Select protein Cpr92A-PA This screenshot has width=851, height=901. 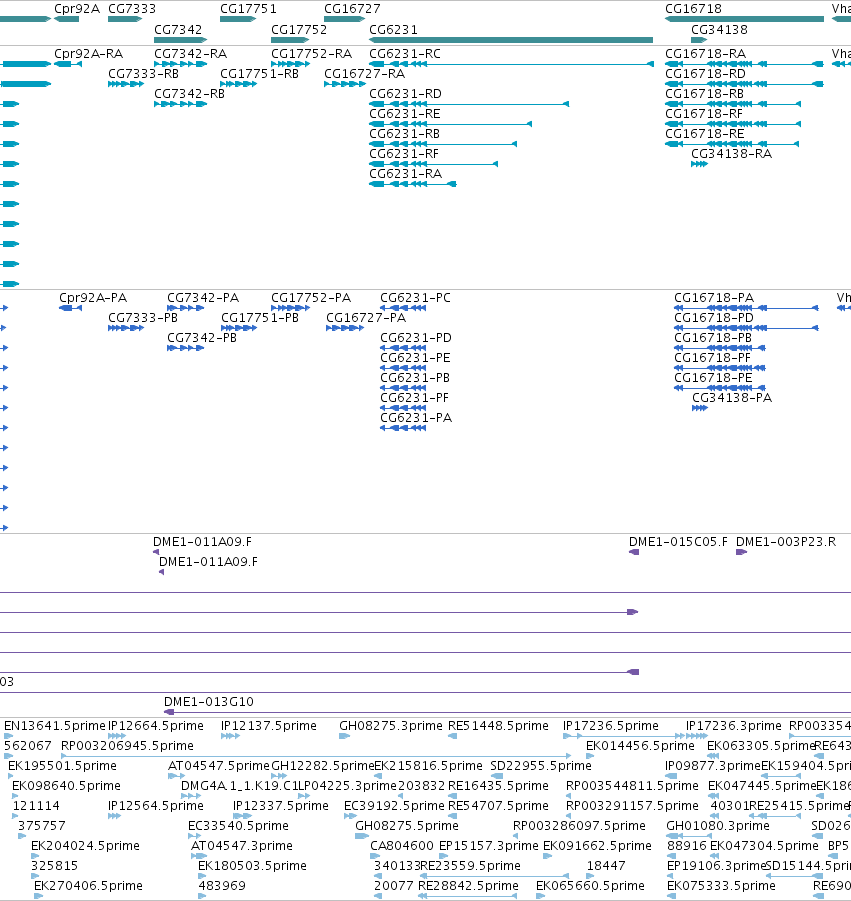point(93,298)
